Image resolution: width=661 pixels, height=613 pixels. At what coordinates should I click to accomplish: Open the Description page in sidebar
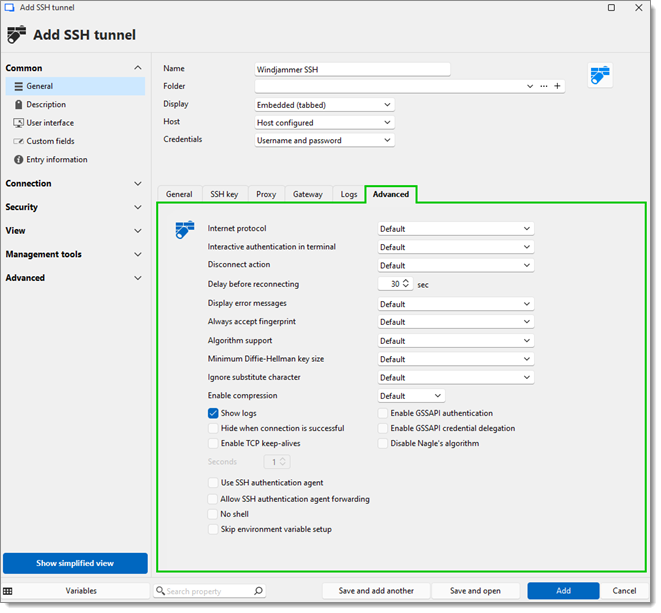tap(46, 105)
